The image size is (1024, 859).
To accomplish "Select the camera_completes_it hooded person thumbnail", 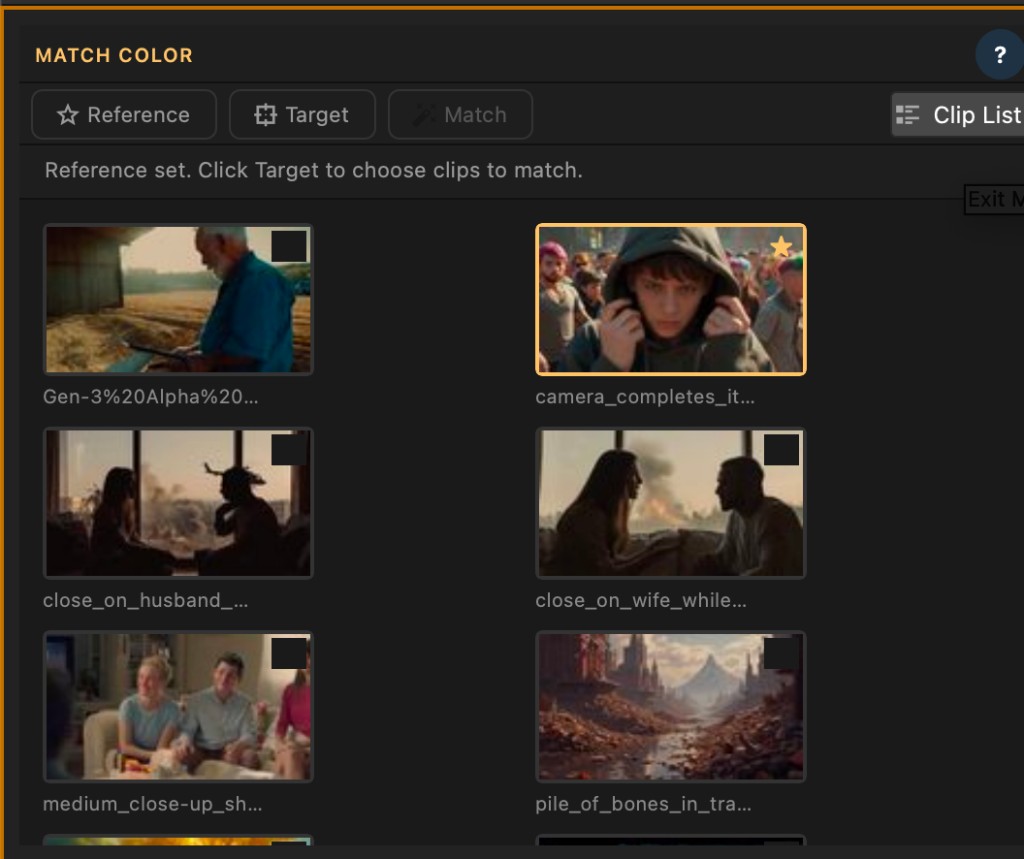I will click(x=671, y=300).
